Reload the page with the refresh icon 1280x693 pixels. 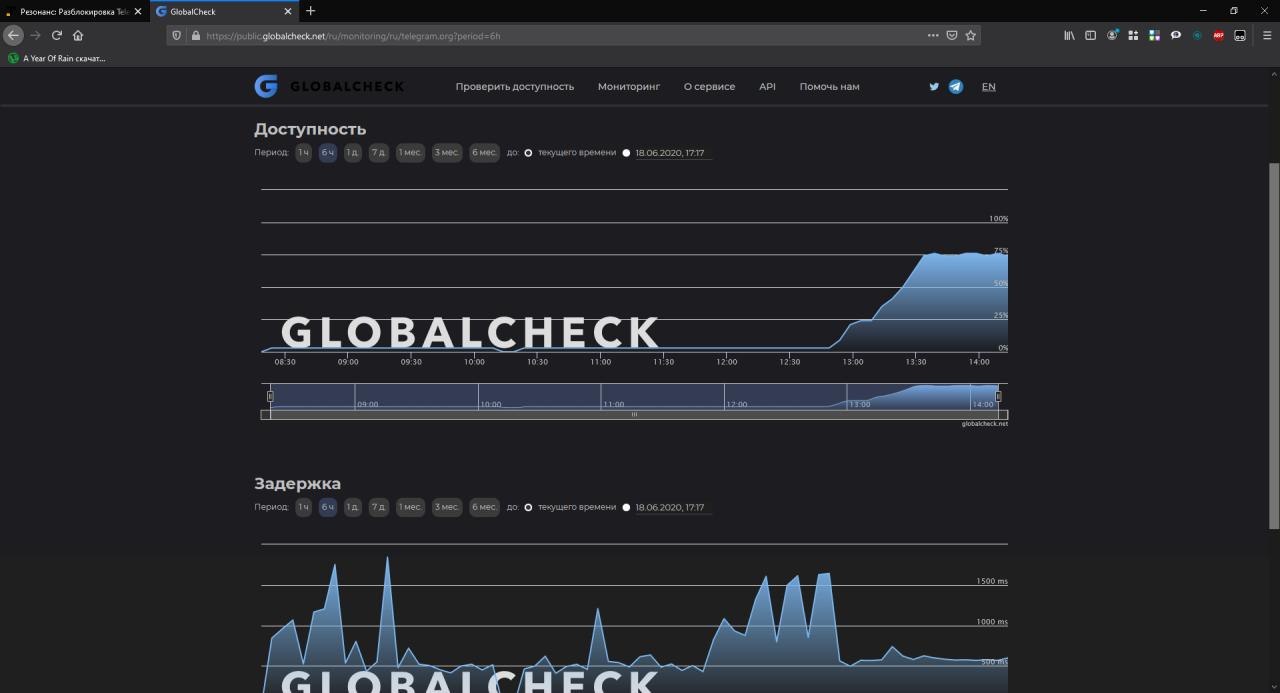[x=57, y=35]
